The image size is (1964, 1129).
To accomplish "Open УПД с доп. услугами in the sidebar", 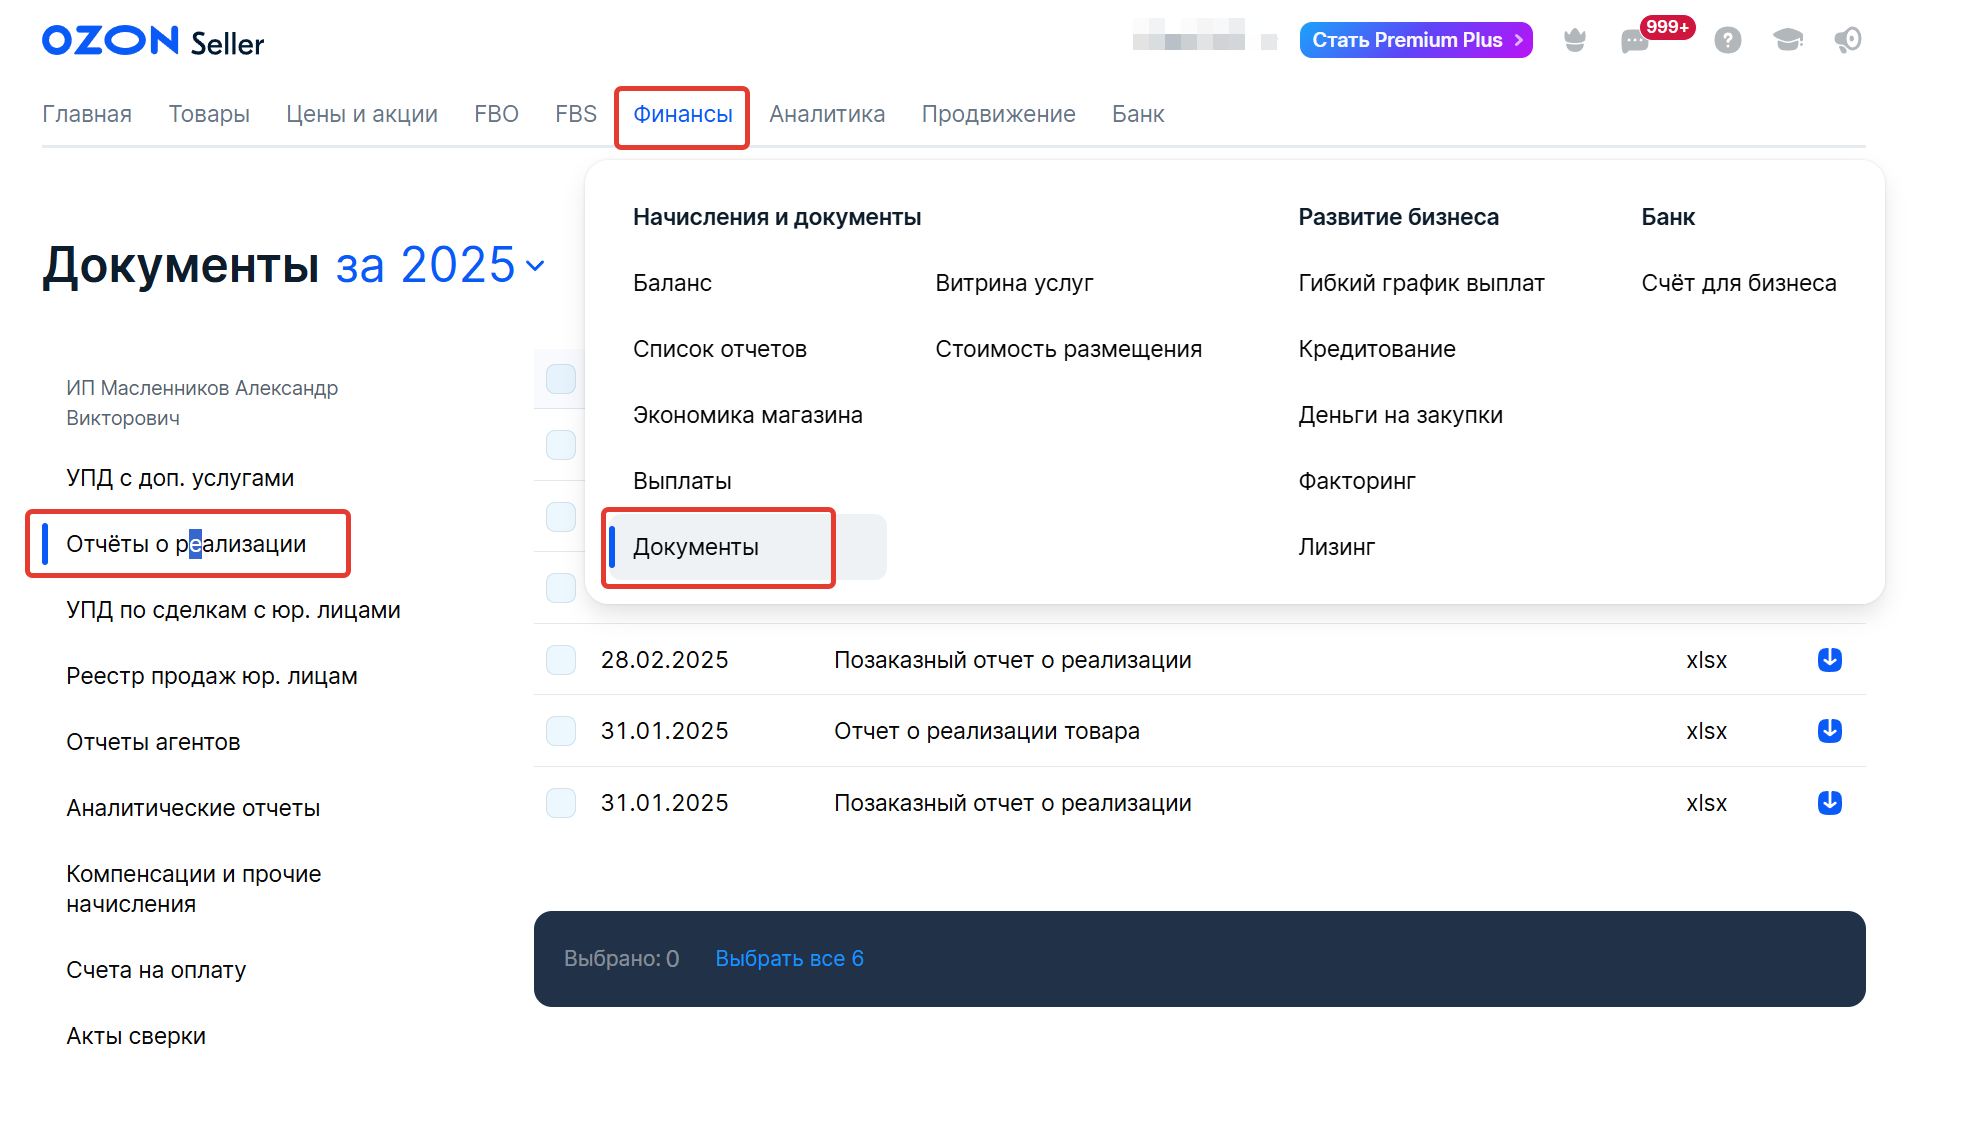I will 180,478.
